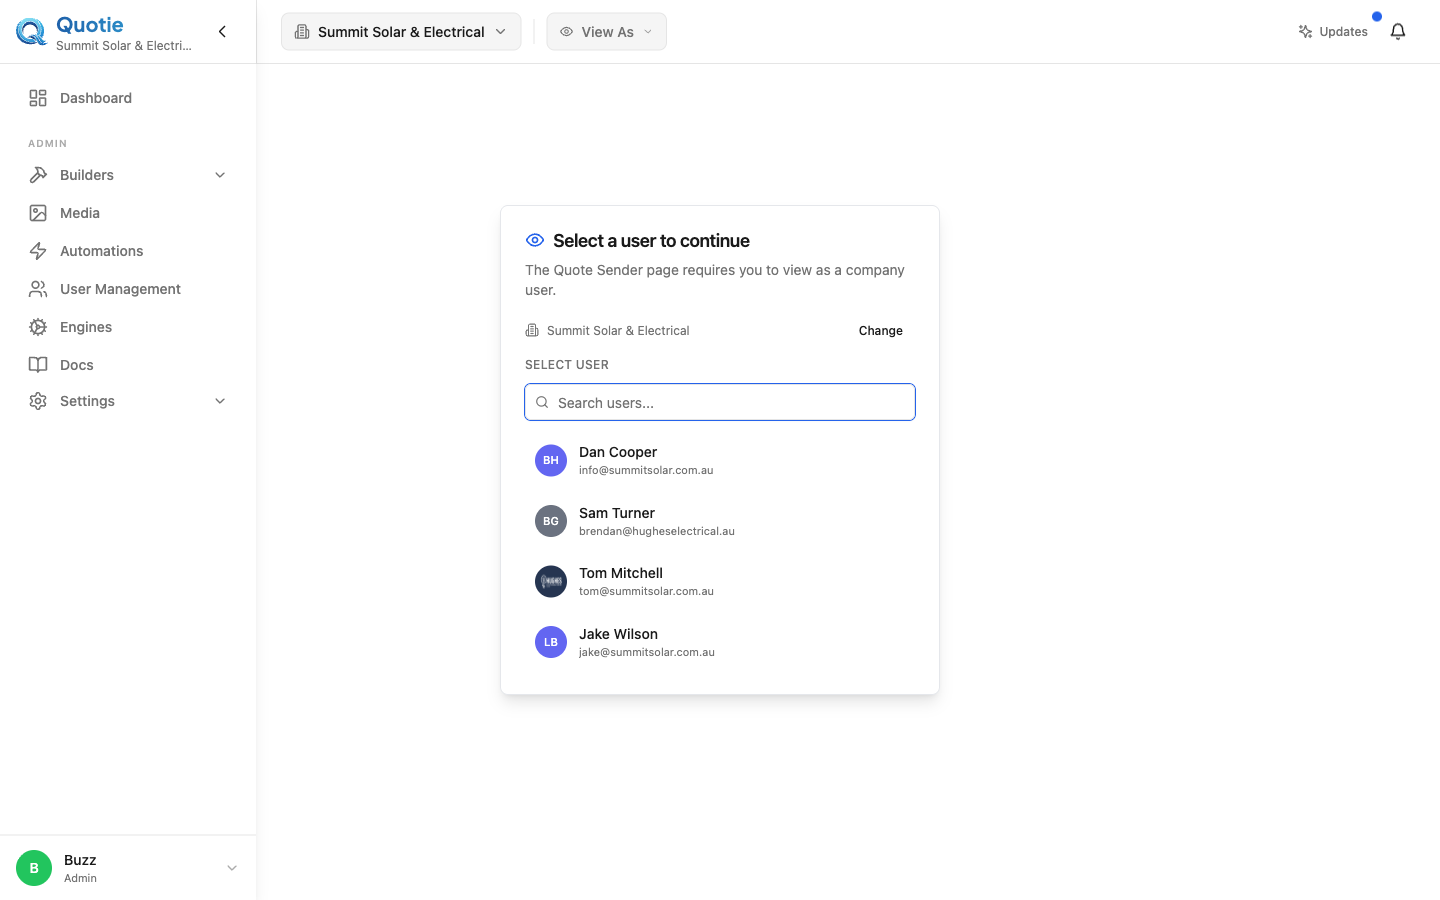1440x900 pixels.
Task: Select user Sam Turner
Action: [720, 521]
